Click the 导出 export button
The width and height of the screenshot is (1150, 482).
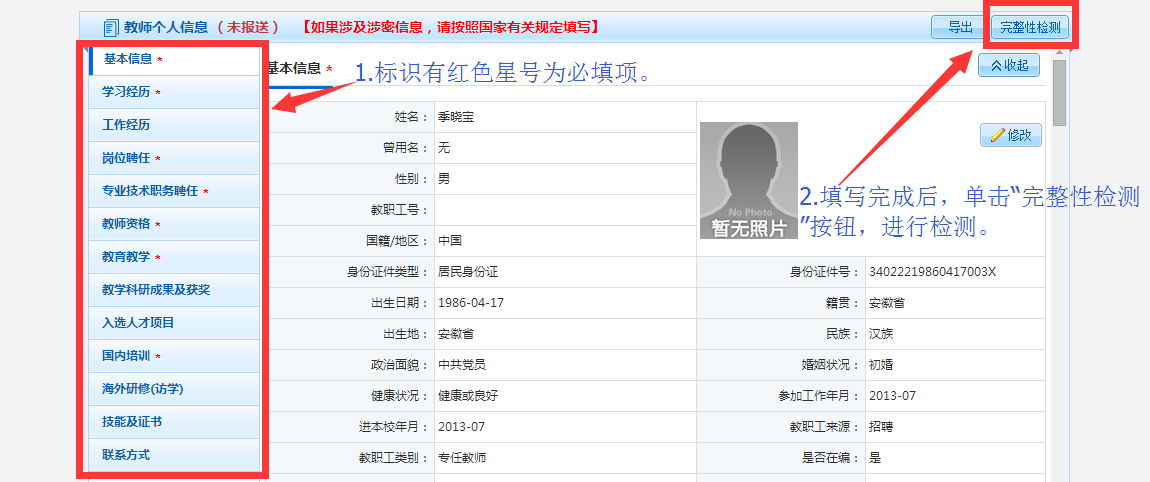[x=958, y=27]
